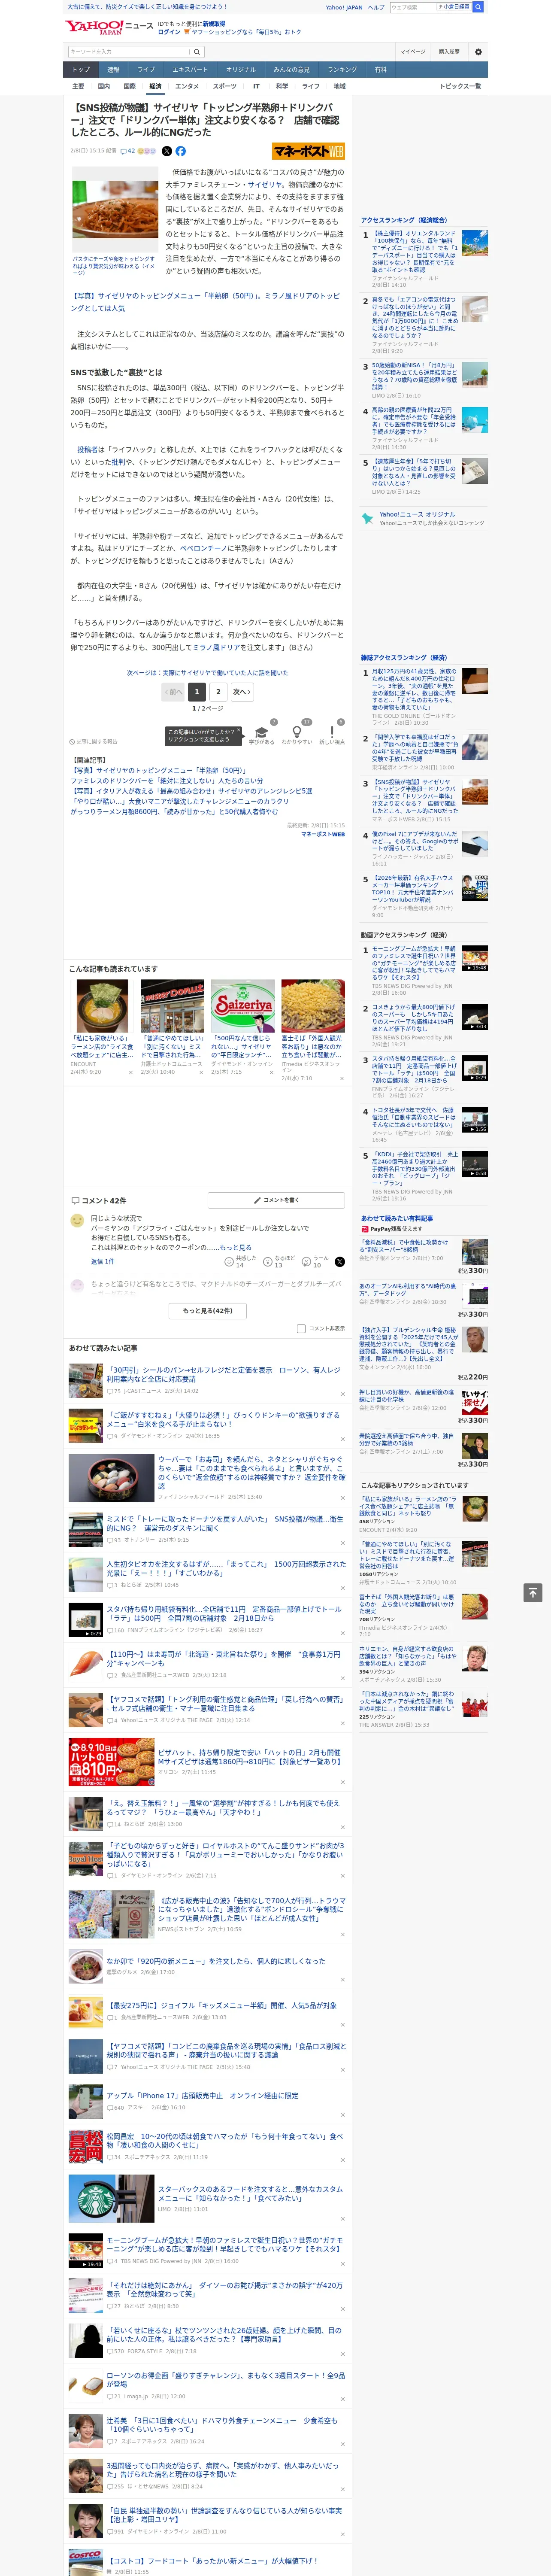Open Mister Donut recommended article thumbnail
This screenshot has width=551, height=2576.
pos(172,1006)
